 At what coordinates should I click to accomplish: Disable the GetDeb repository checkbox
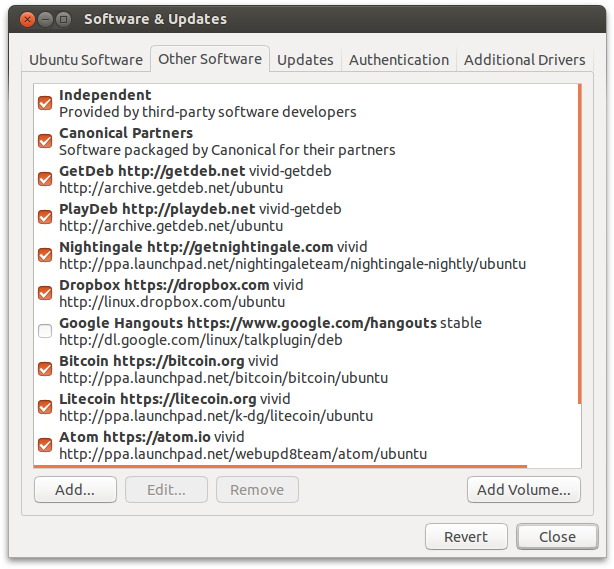[45, 179]
